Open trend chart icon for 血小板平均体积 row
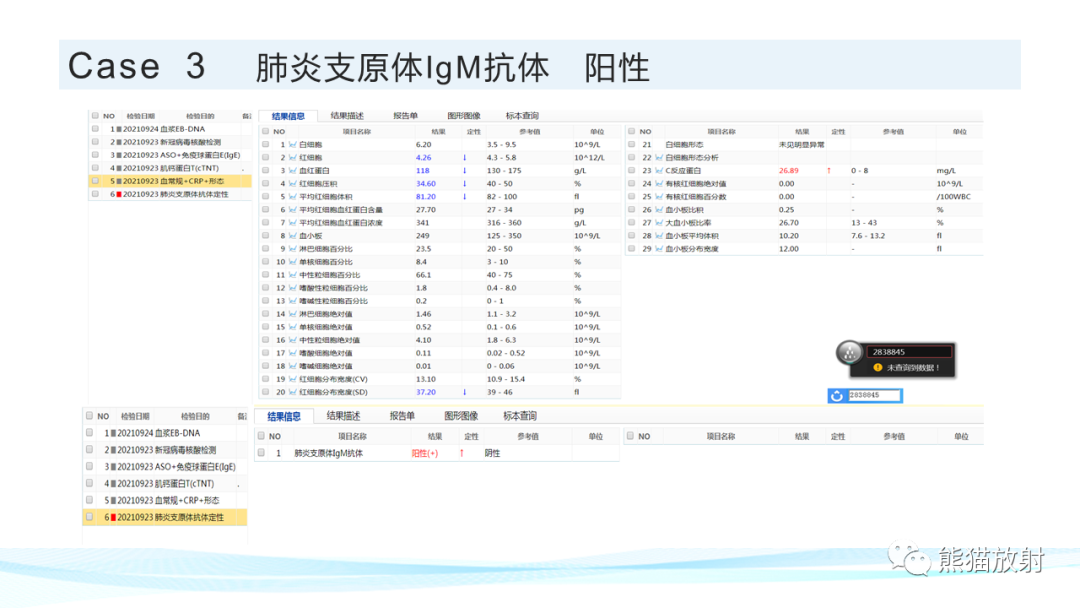The height and width of the screenshot is (608, 1080). pyautogui.click(x=659, y=235)
